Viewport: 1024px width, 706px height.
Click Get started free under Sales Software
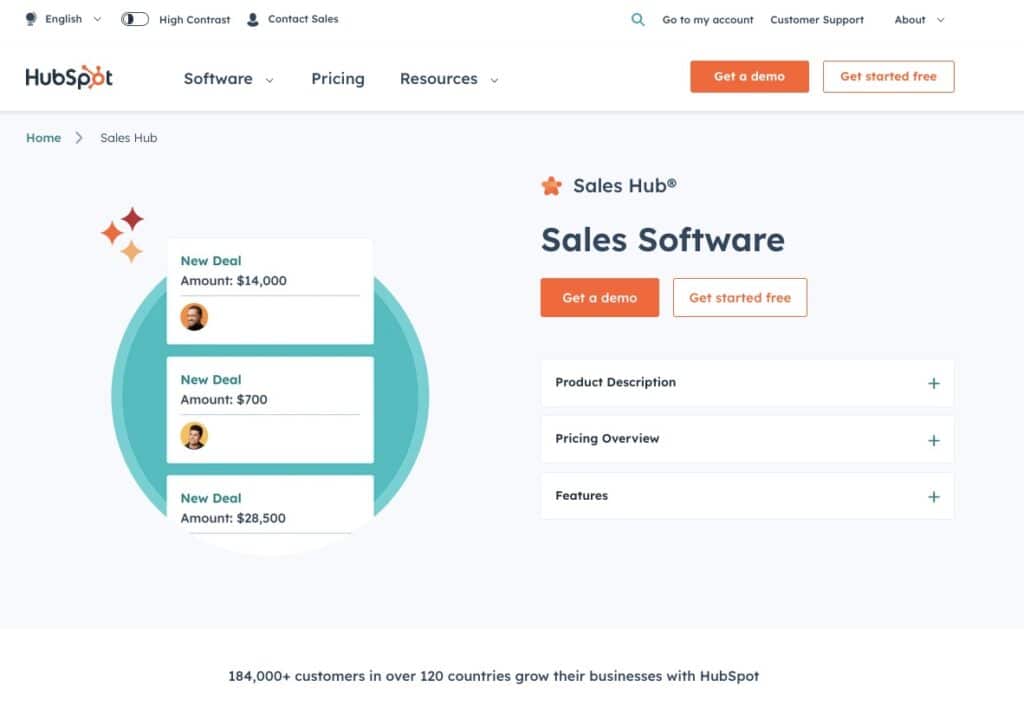point(740,298)
